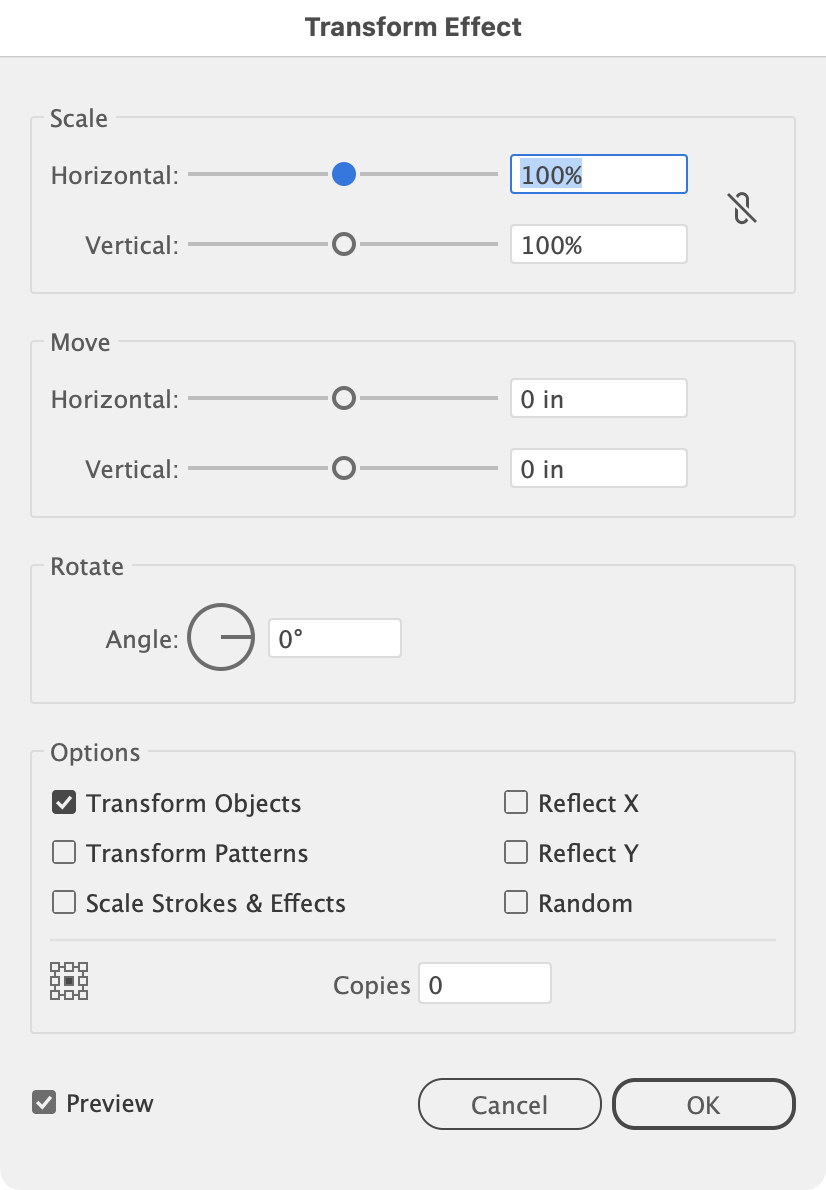Viewport: 826px width, 1190px height.
Task: Click the Angle degrees input field
Action: click(335, 638)
